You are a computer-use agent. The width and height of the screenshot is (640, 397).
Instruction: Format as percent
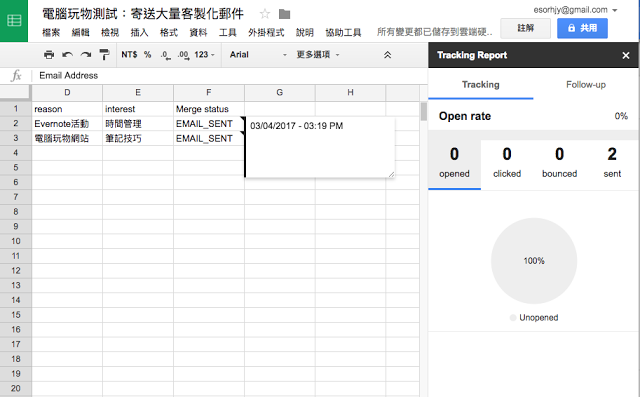coord(147,55)
